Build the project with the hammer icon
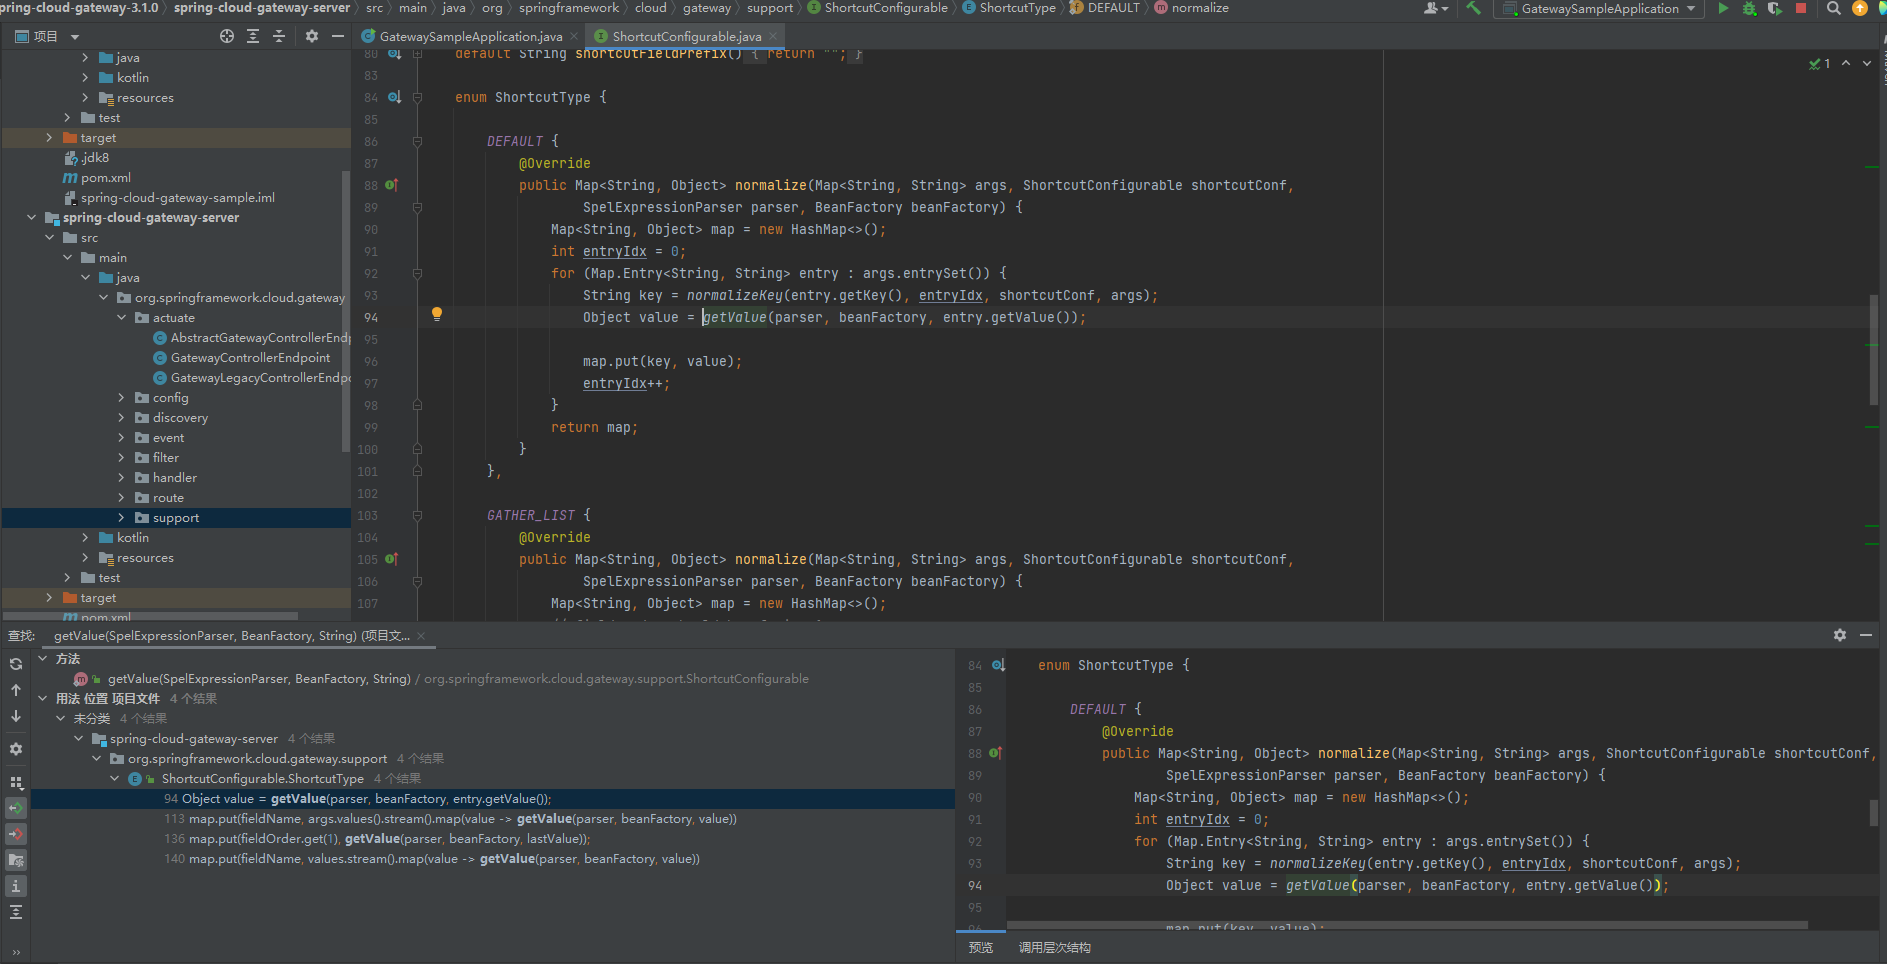The width and height of the screenshot is (1887, 964). pos(1473,8)
